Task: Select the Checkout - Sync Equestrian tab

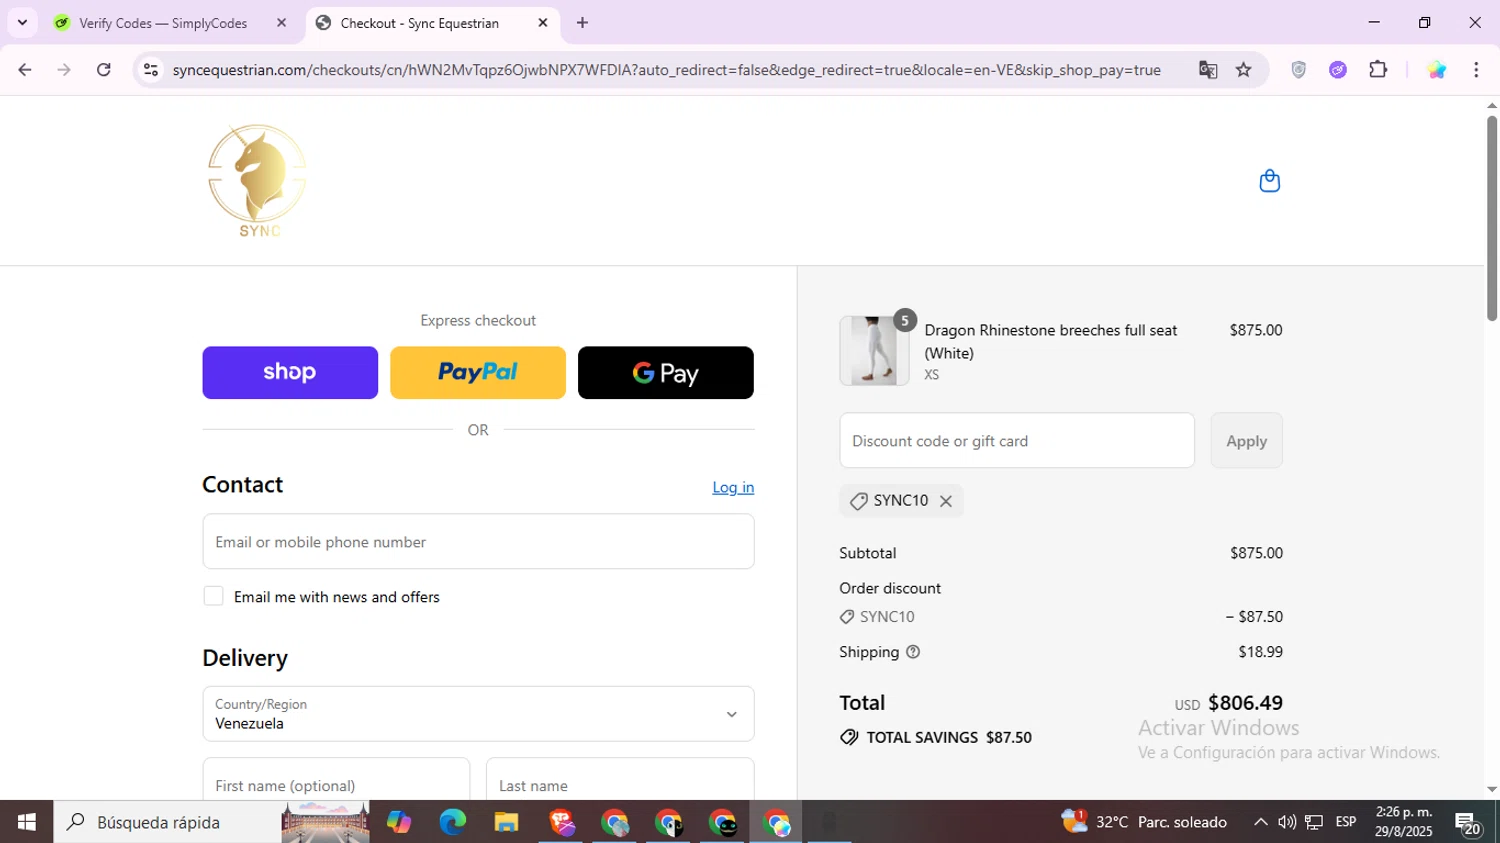Action: [420, 23]
